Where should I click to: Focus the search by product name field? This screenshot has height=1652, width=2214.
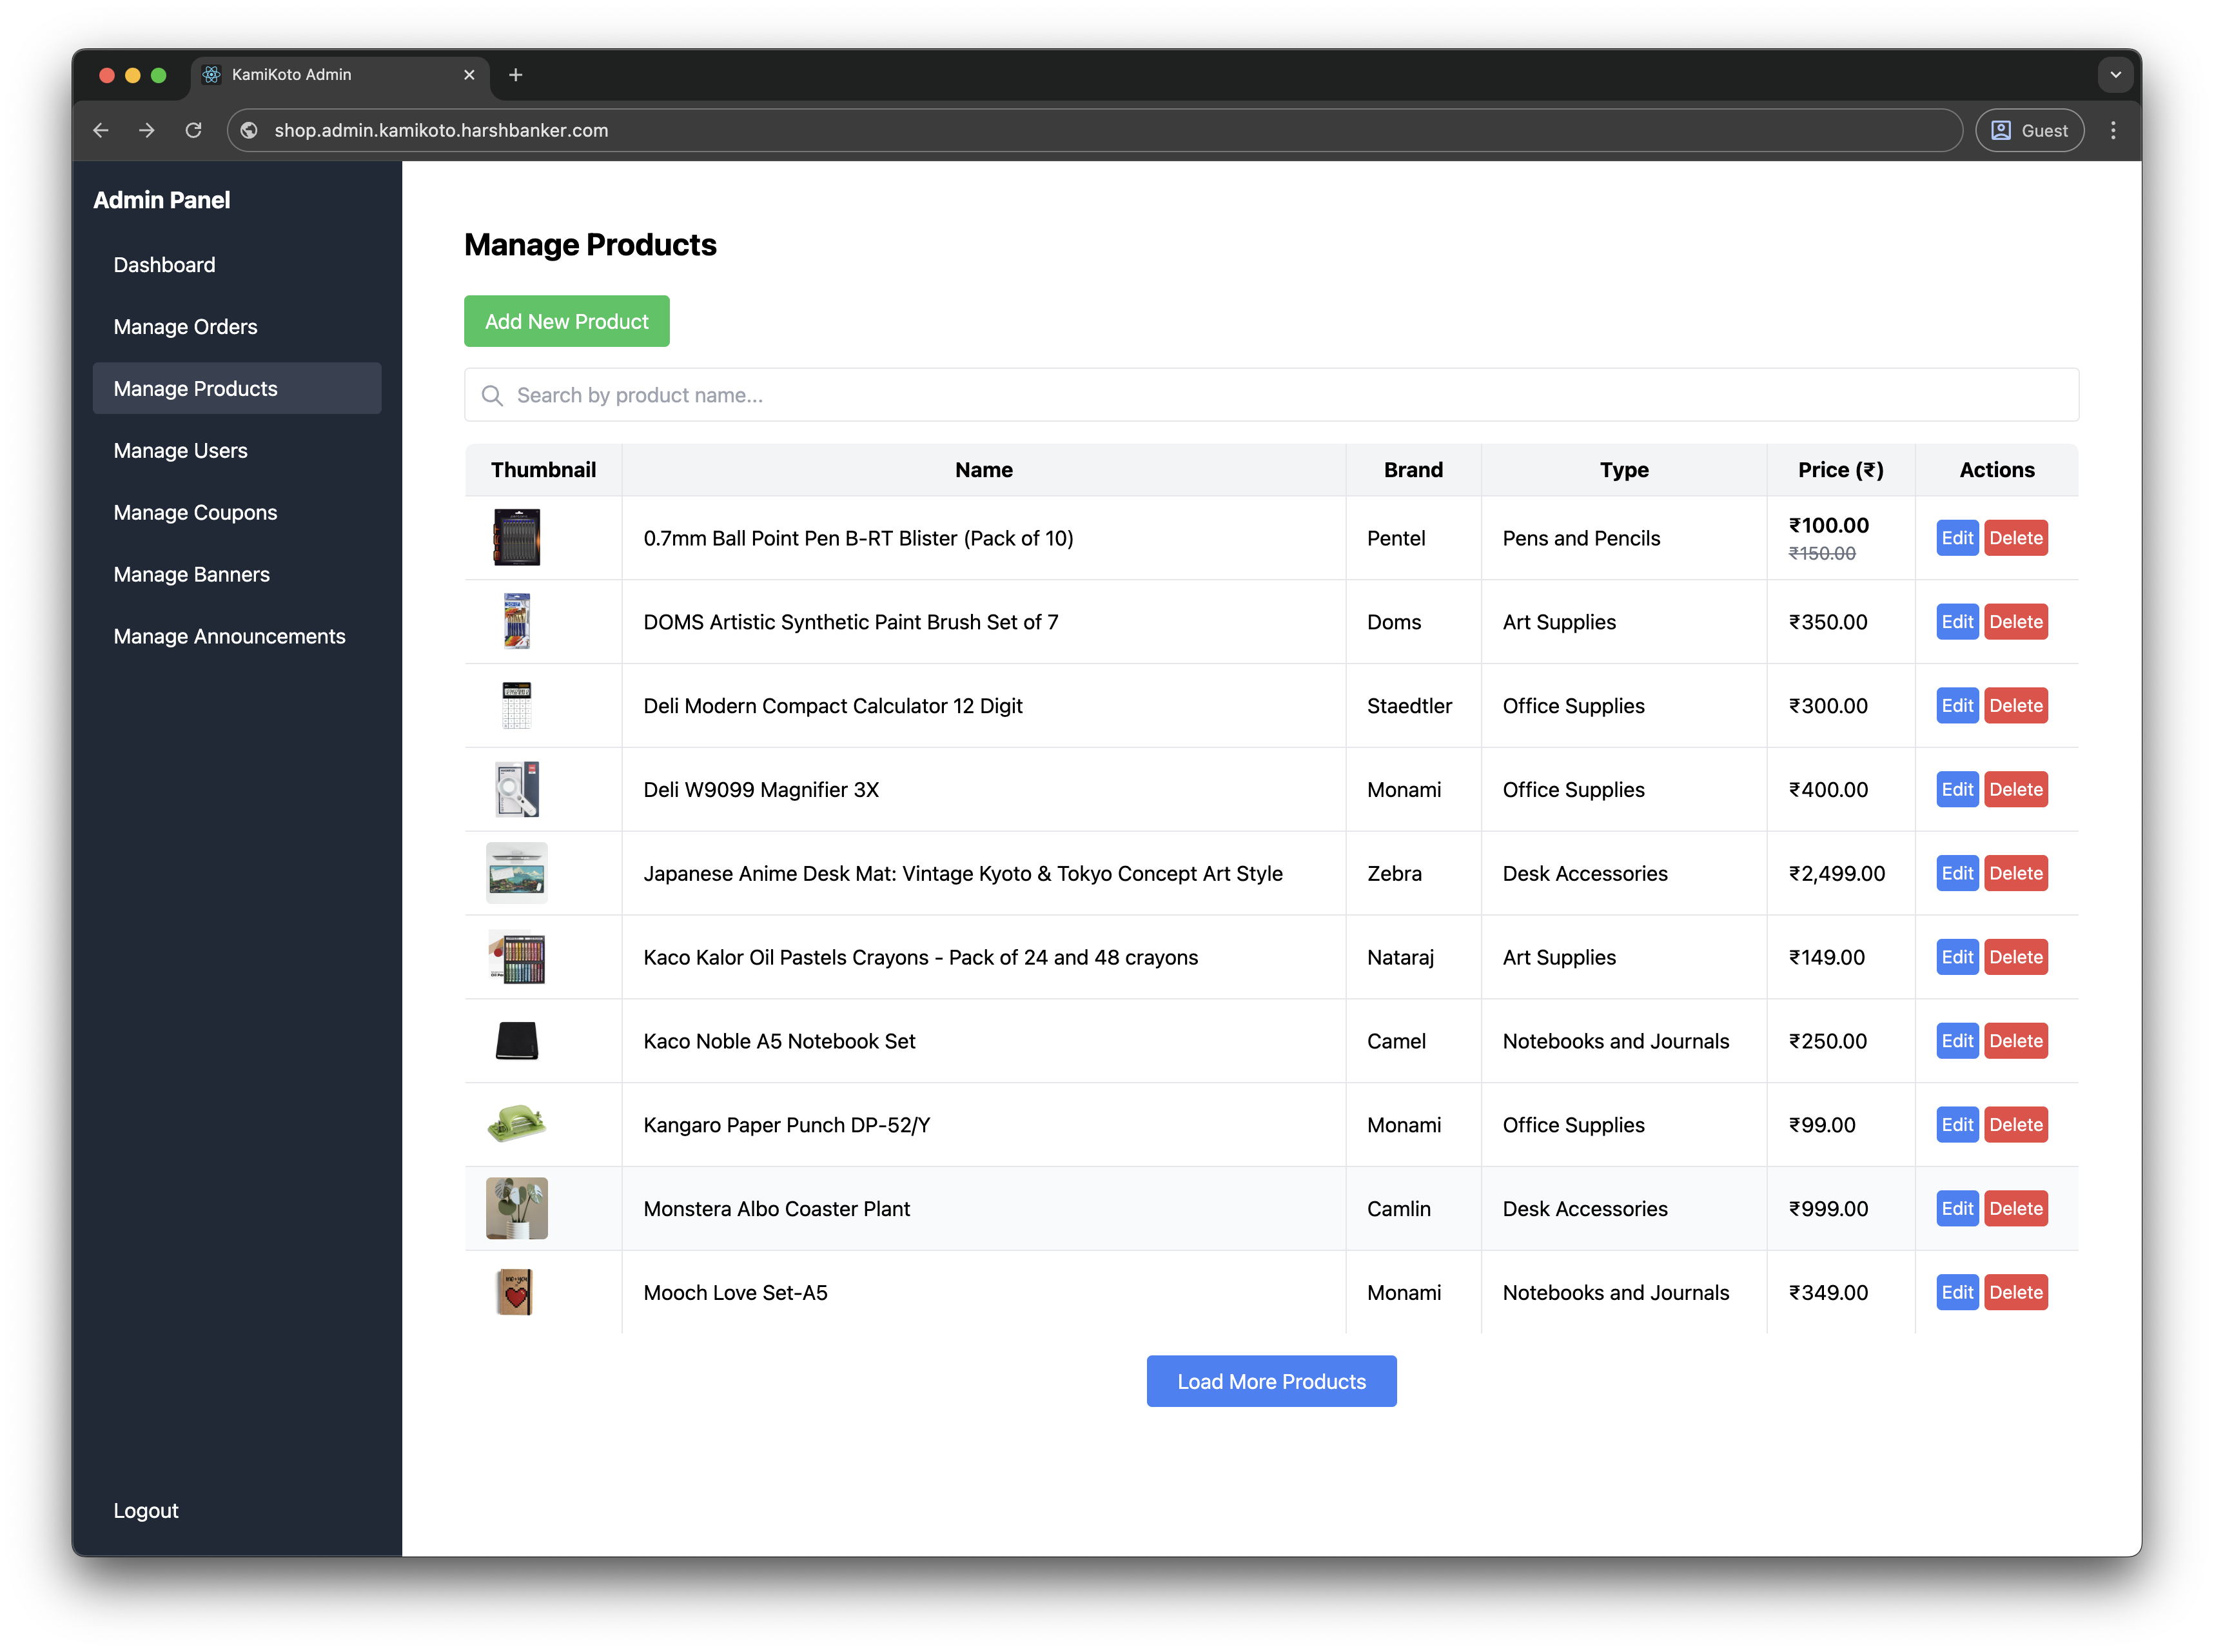click(1270, 395)
